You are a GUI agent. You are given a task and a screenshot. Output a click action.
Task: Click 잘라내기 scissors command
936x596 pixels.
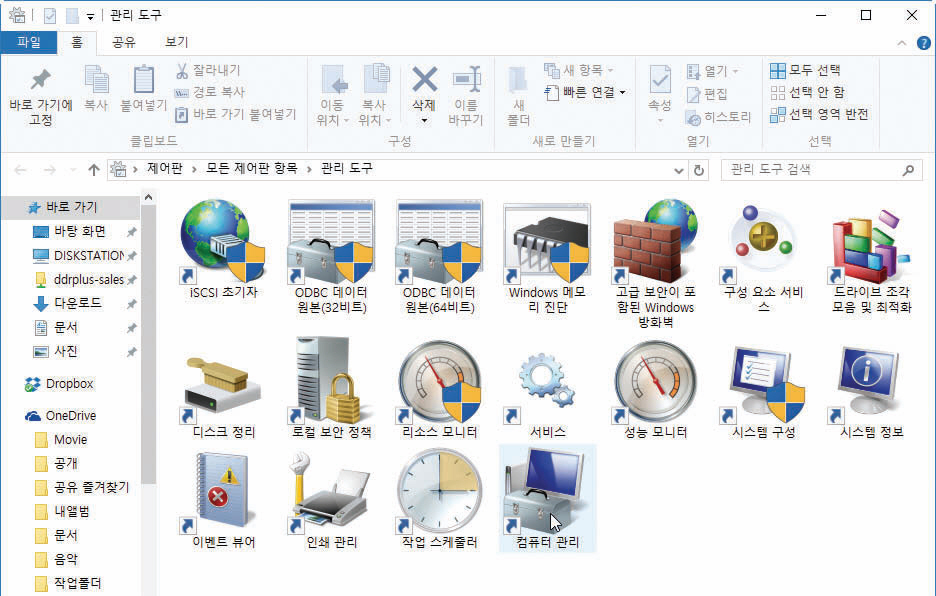tap(208, 70)
